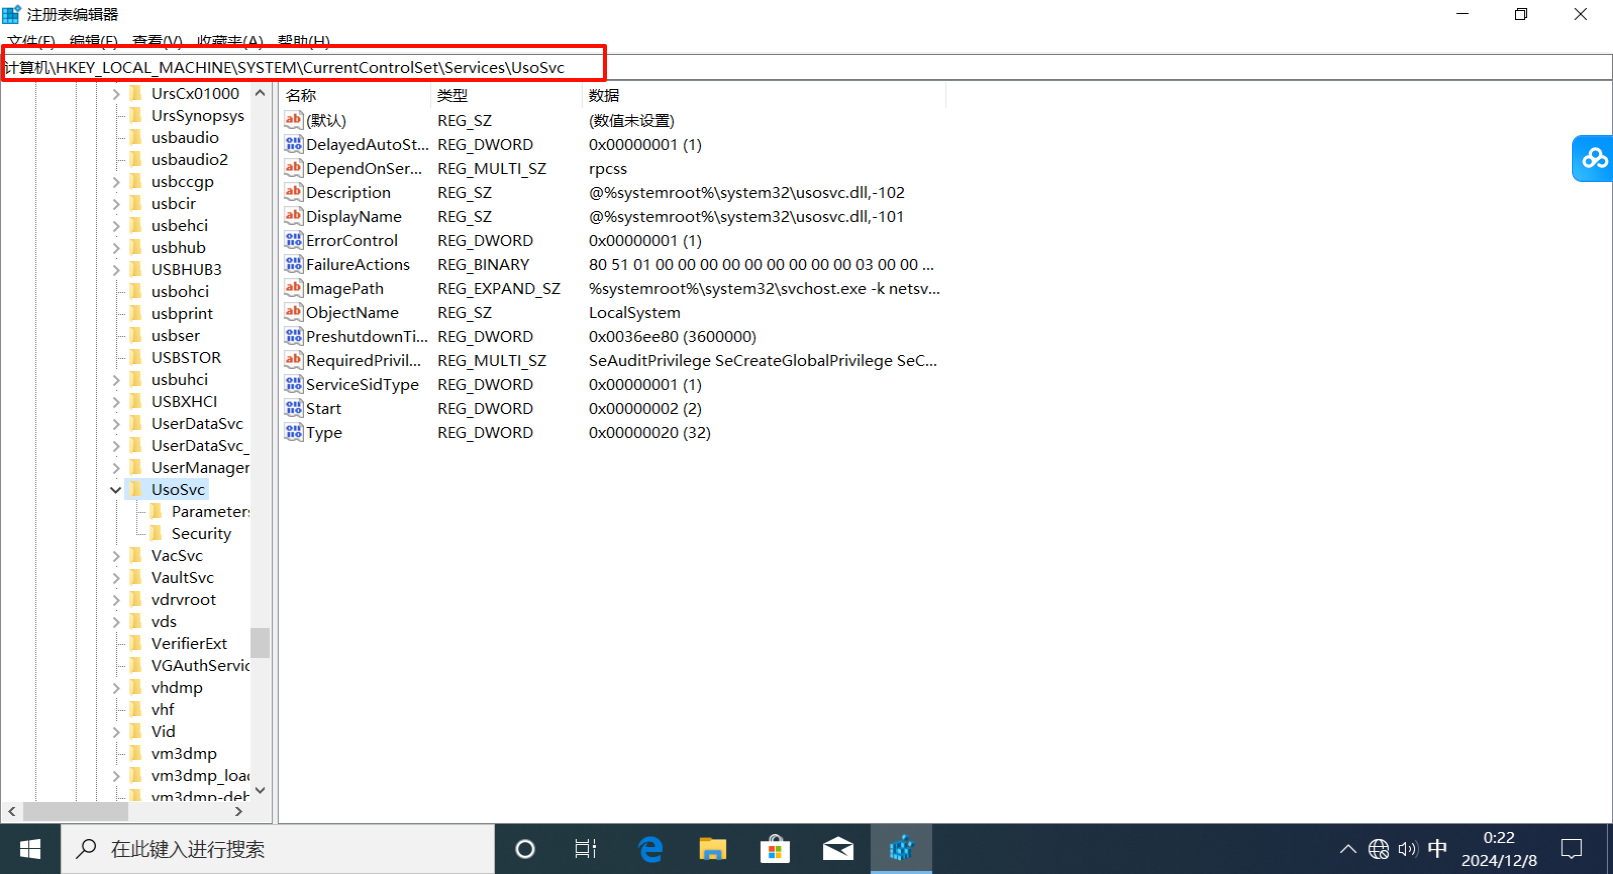1613x874 pixels.
Task: Select the usbehci tree key
Action: click(179, 225)
